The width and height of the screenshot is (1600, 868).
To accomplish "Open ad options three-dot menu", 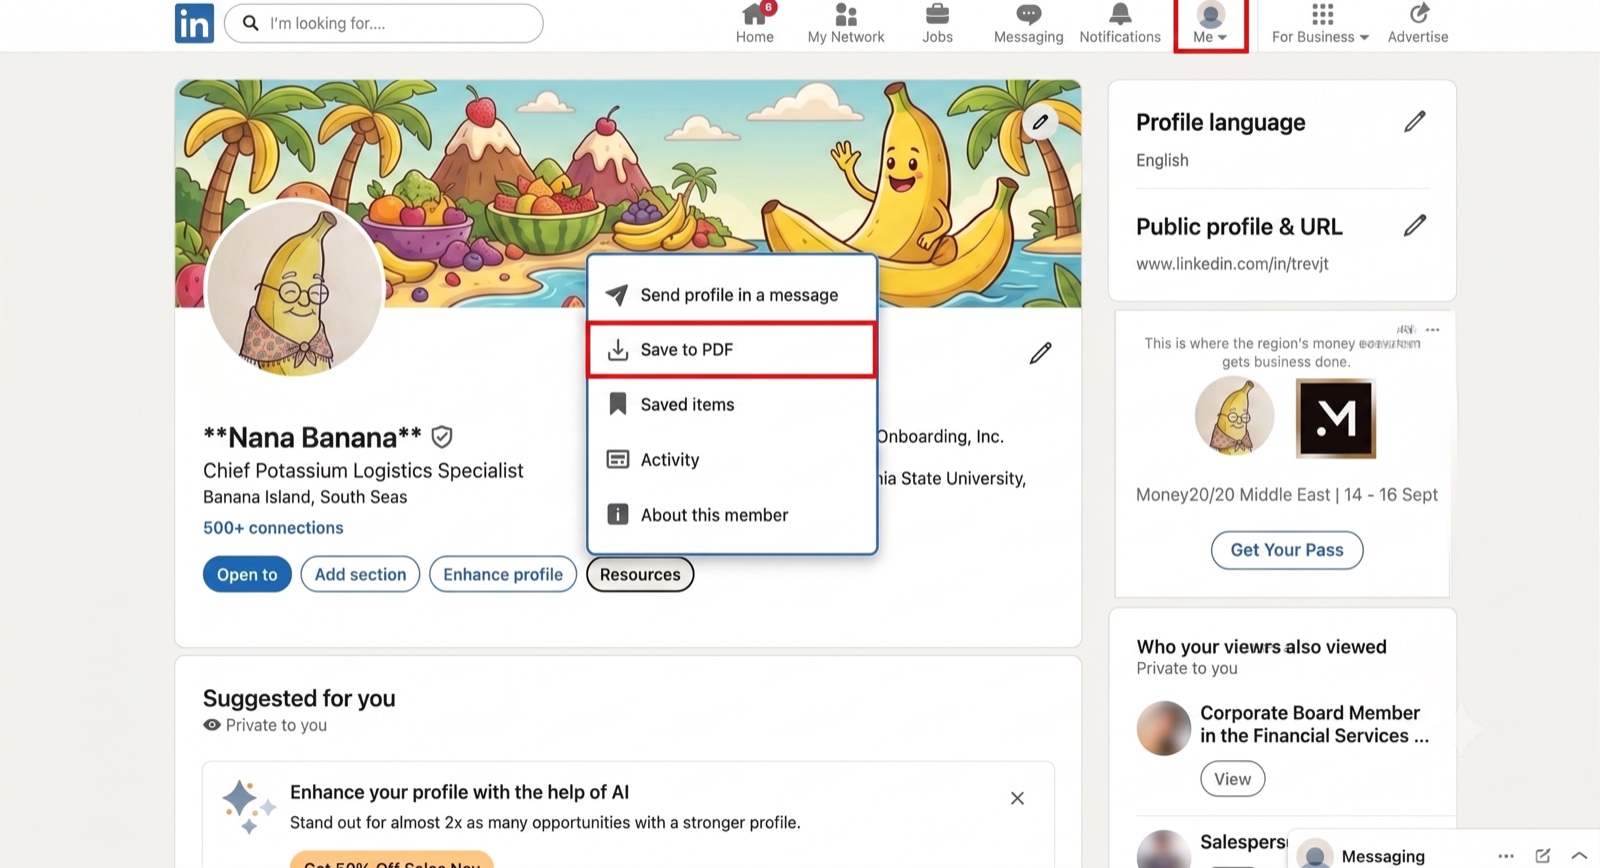I will click(1433, 330).
